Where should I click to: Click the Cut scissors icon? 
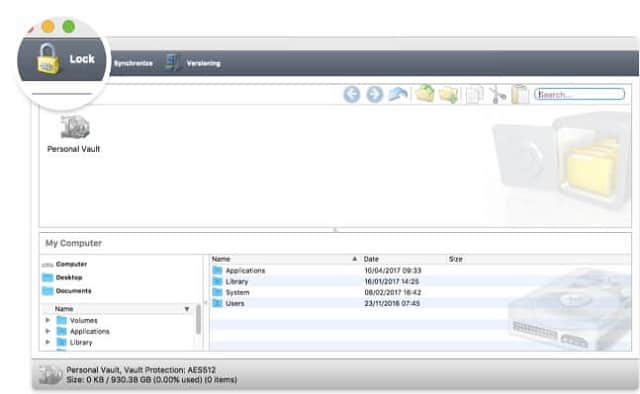click(497, 94)
